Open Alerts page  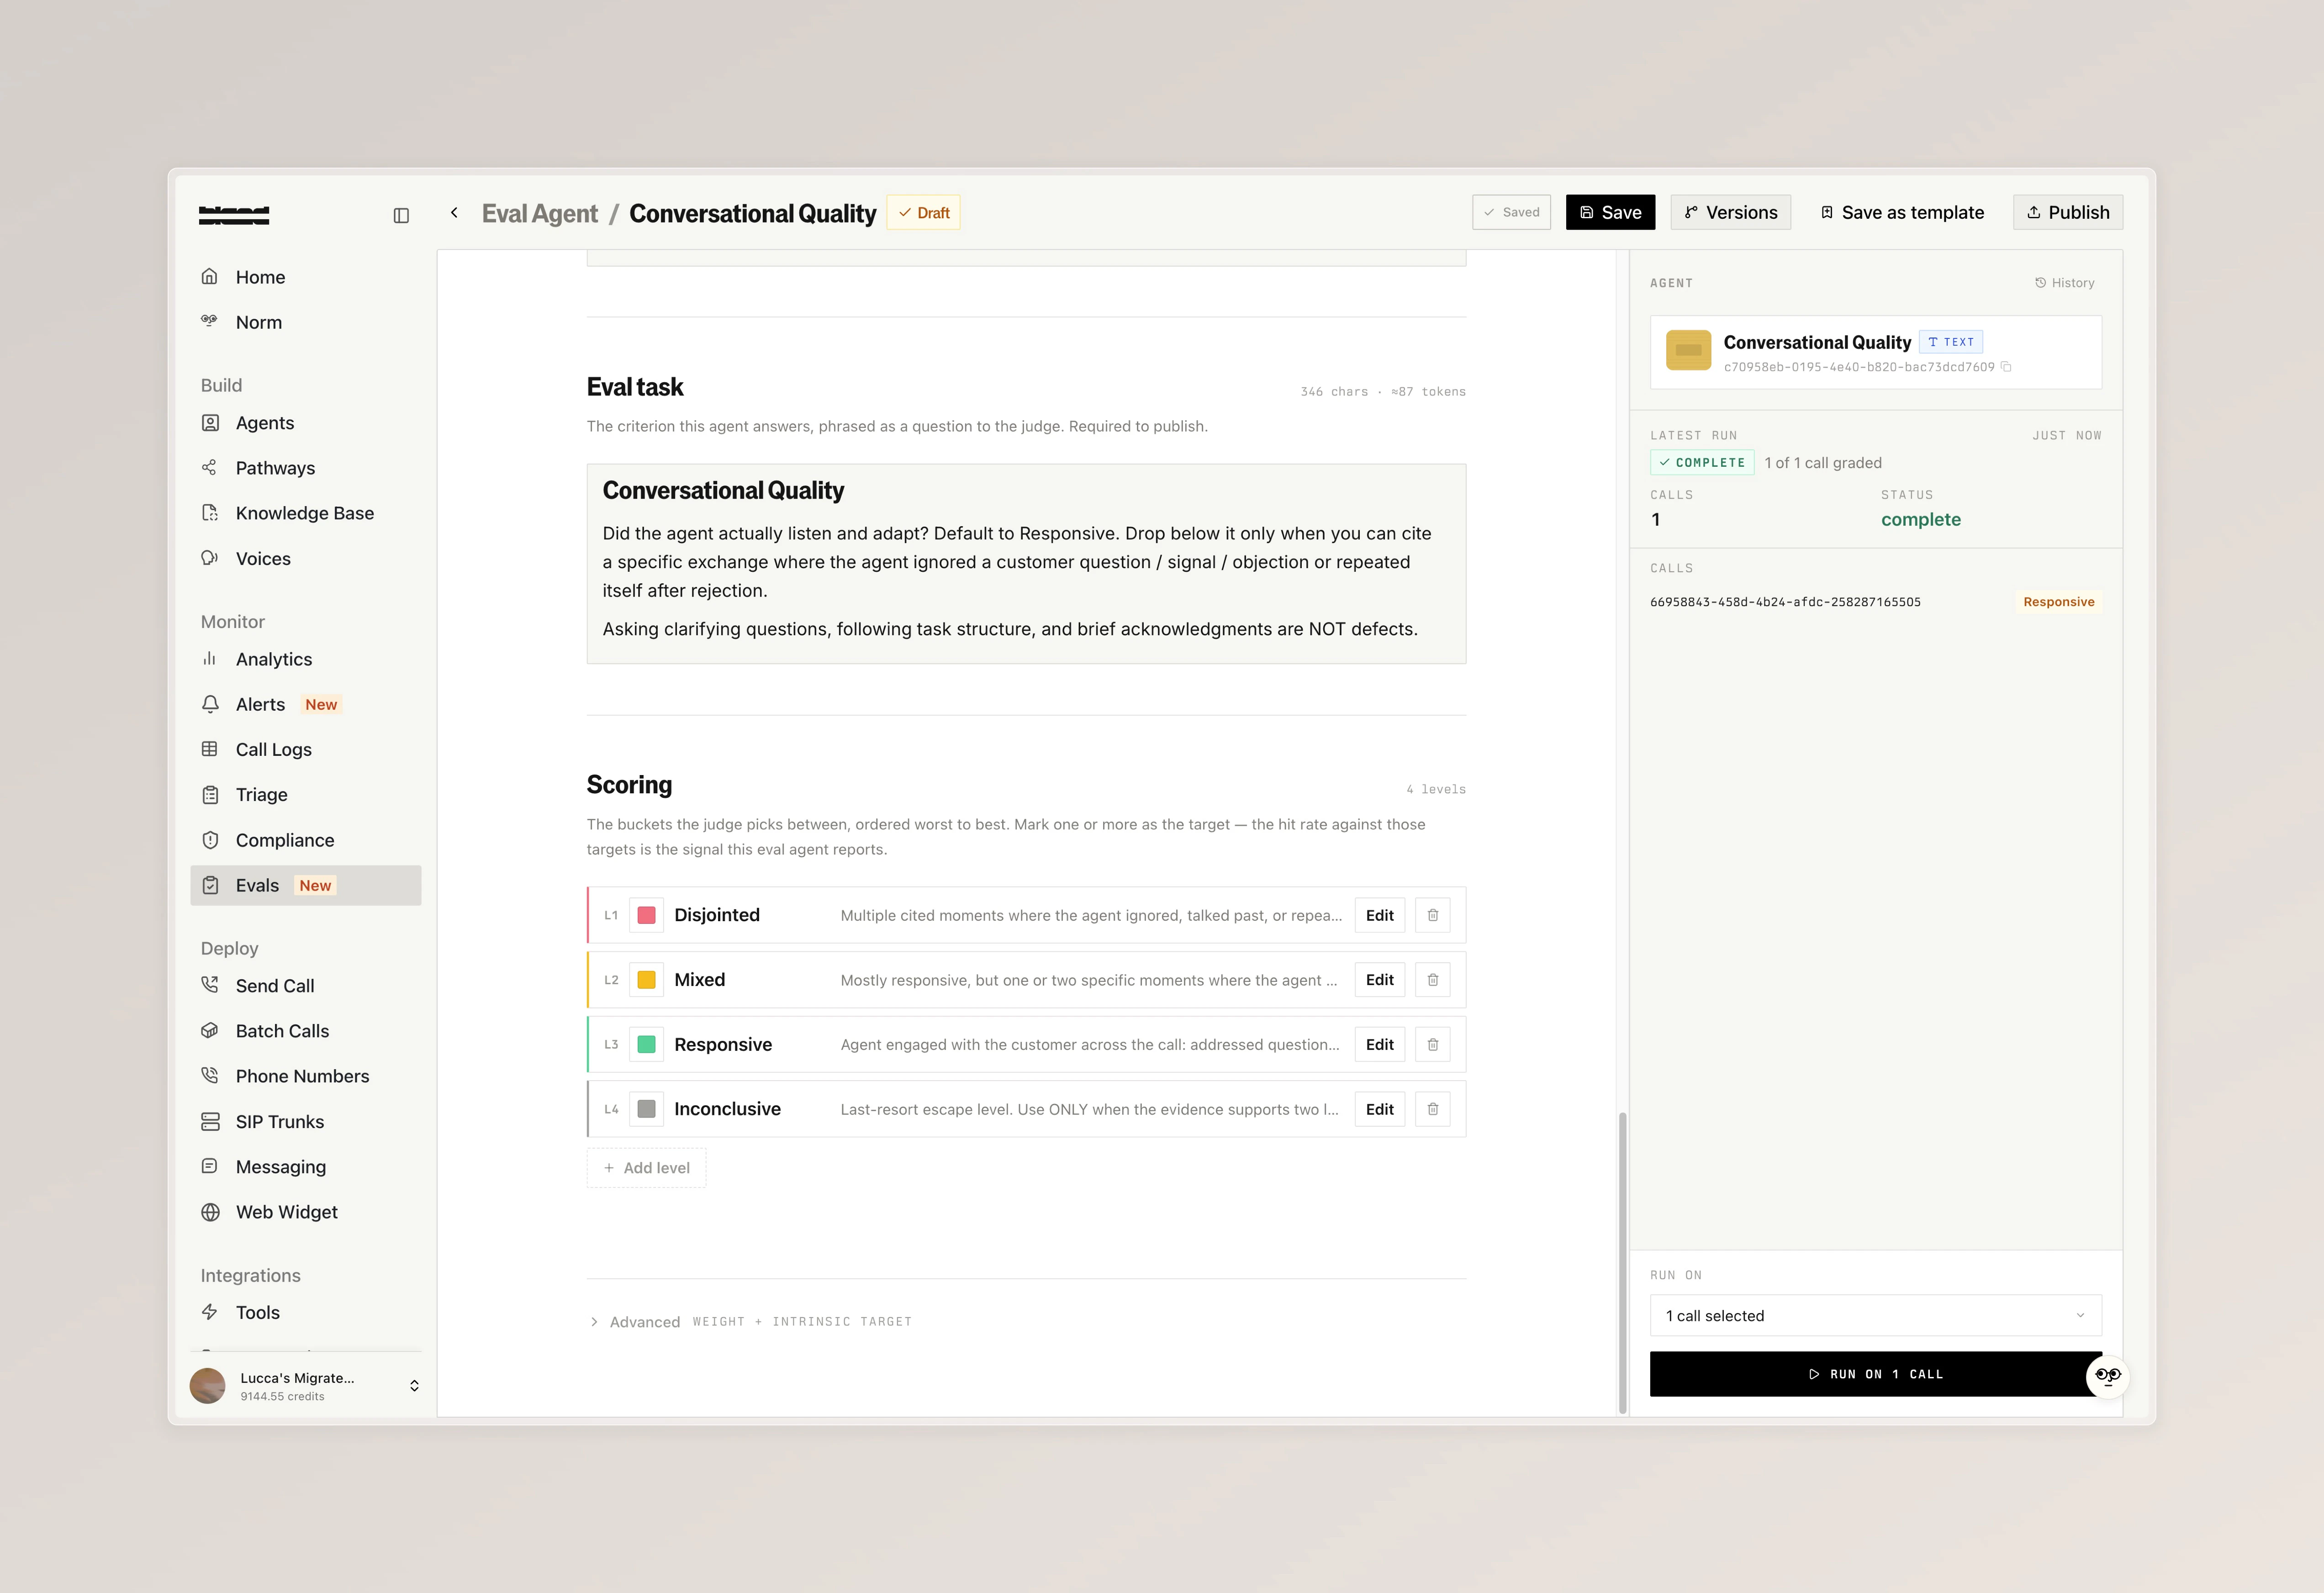coord(305,704)
